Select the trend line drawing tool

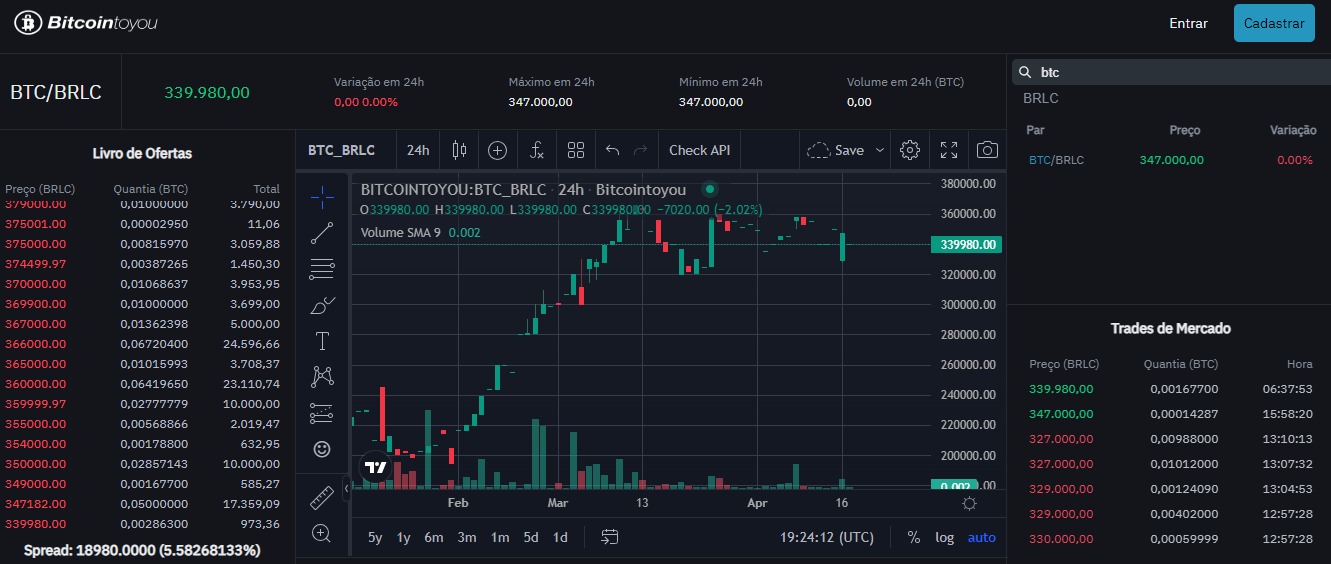(x=322, y=233)
